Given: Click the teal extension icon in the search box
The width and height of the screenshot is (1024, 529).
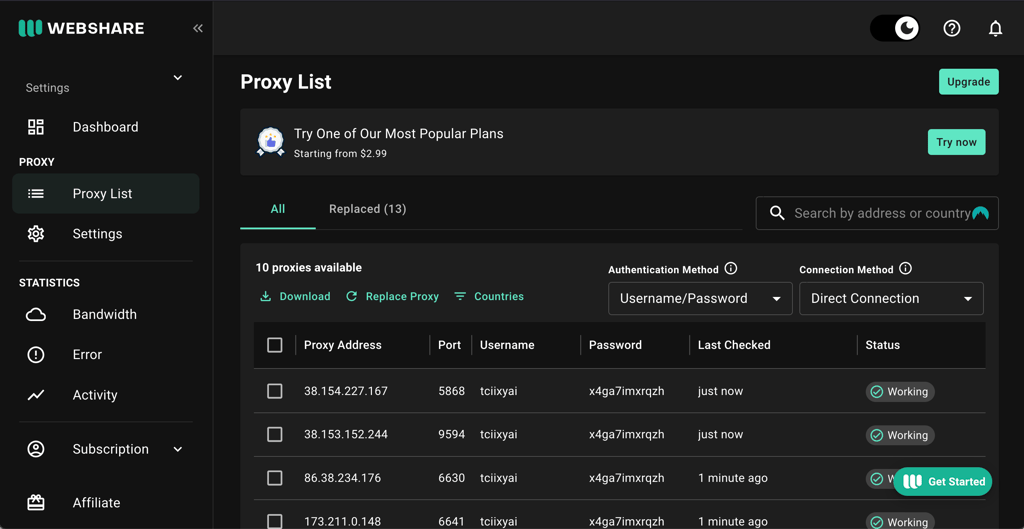Looking at the screenshot, I should tap(980, 213).
